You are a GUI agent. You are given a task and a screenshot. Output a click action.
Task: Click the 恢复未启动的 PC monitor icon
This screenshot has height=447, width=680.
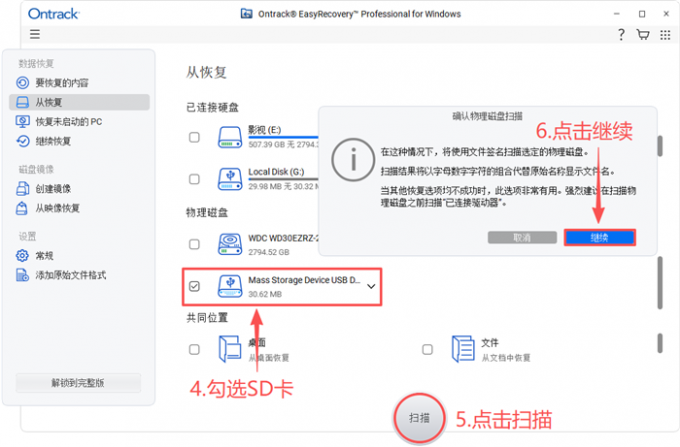(23, 121)
